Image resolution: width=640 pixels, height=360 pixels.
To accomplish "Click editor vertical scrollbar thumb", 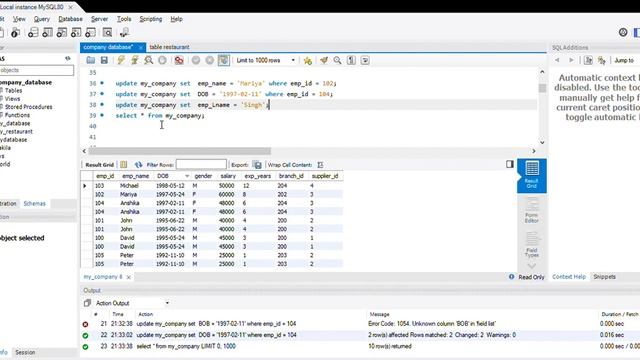I will 542,88.
